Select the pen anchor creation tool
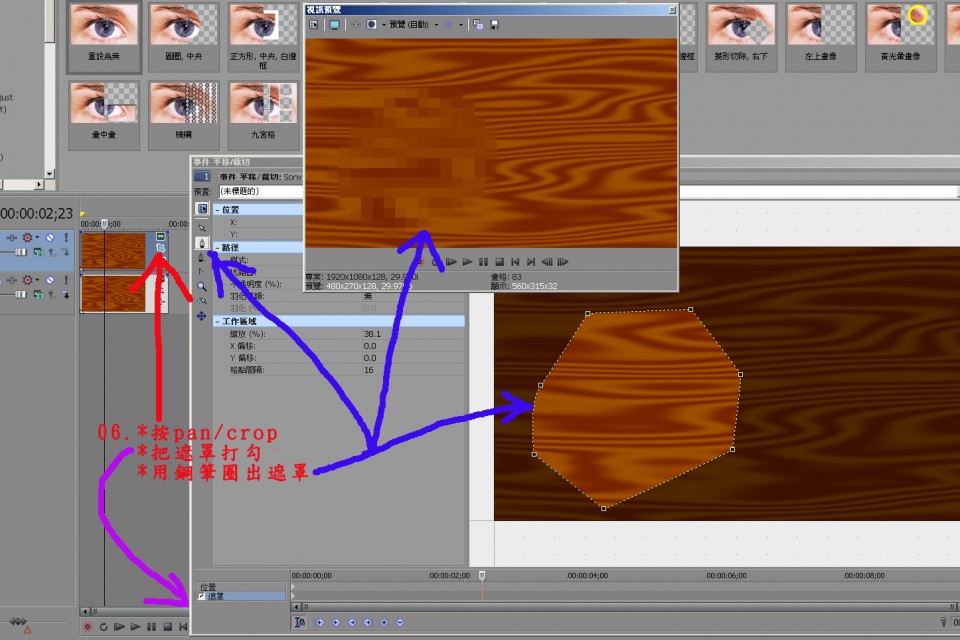The height and width of the screenshot is (640, 960). coord(202,243)
